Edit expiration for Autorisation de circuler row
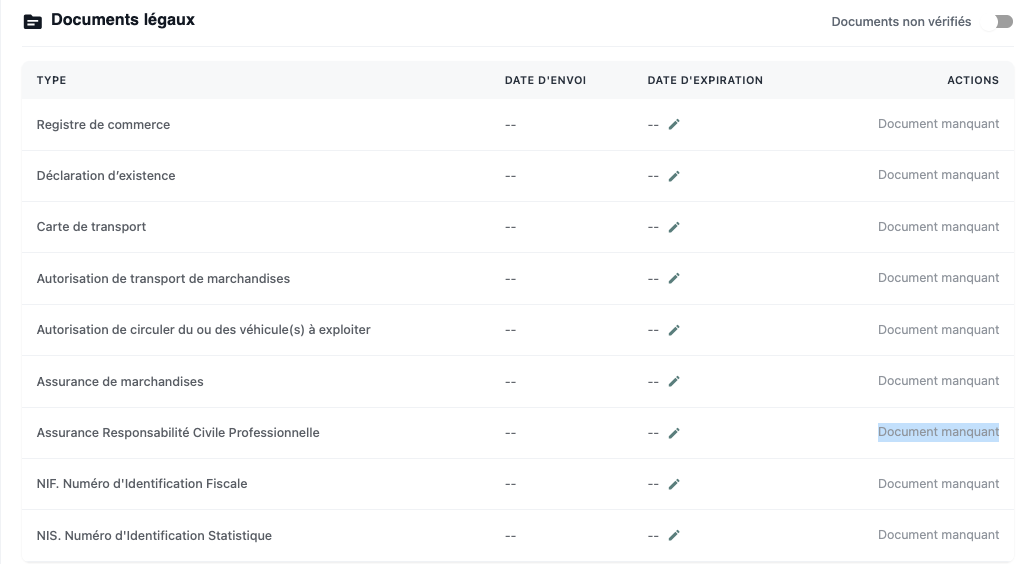 tap(674, 330)
